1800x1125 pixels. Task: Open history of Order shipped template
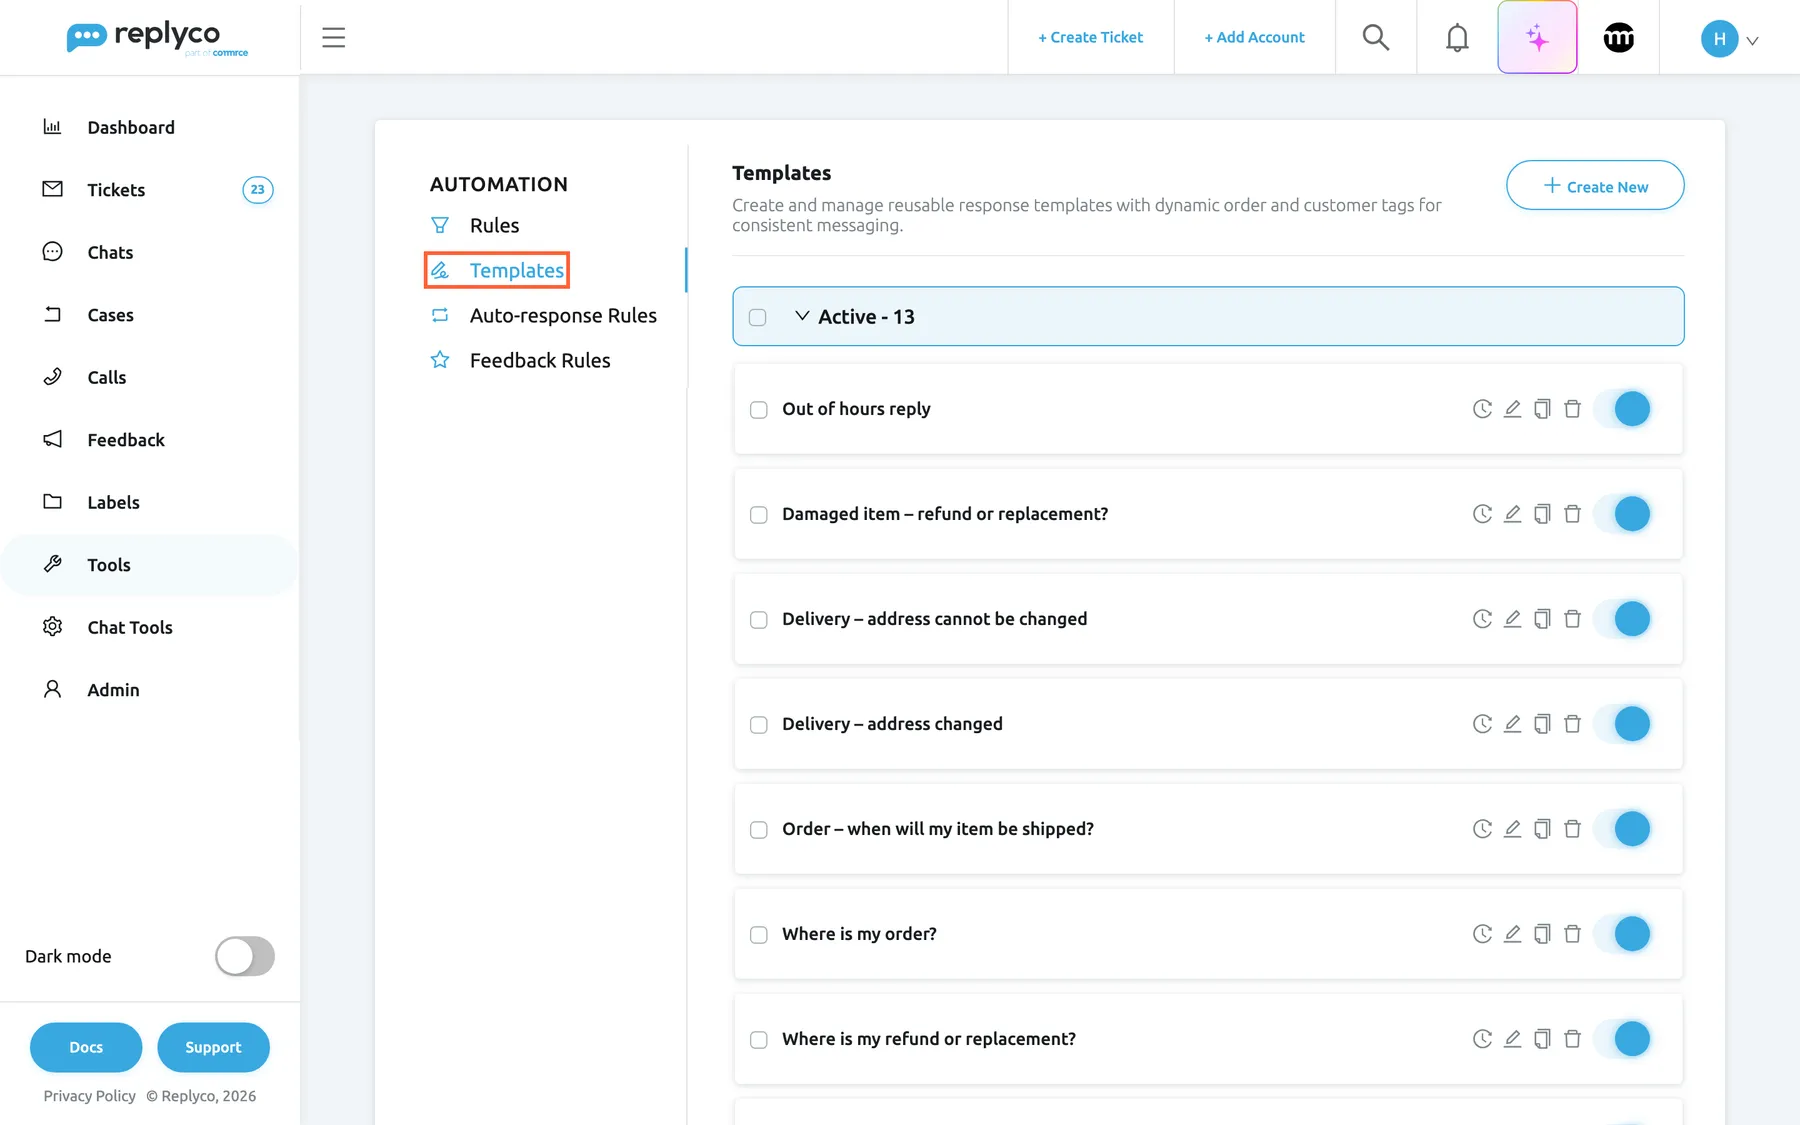[x=1482, y=829]
